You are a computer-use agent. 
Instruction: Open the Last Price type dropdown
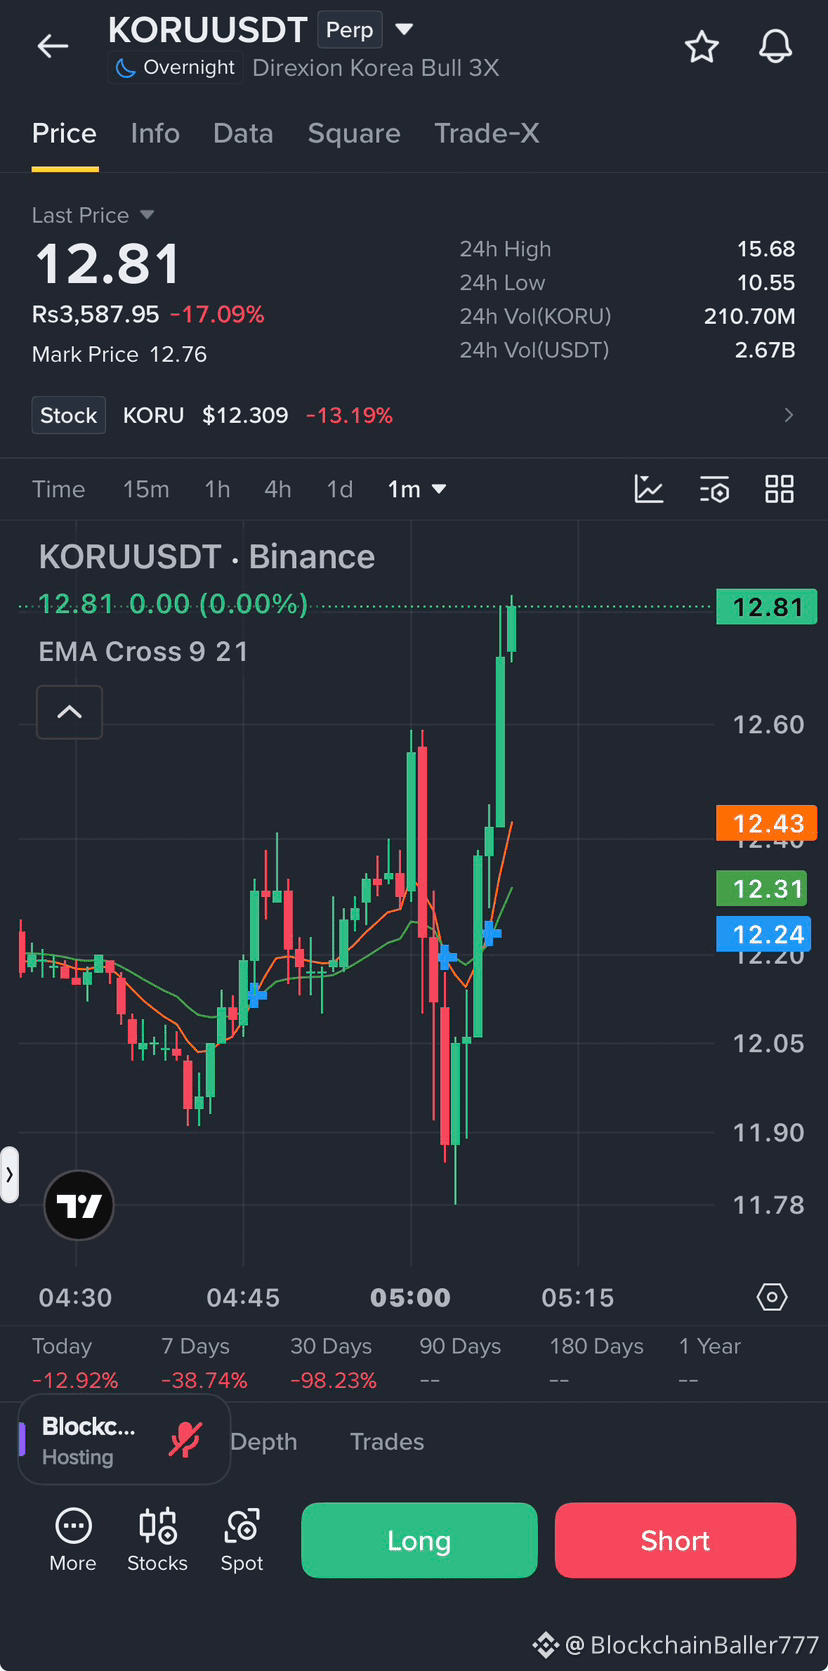147,215
